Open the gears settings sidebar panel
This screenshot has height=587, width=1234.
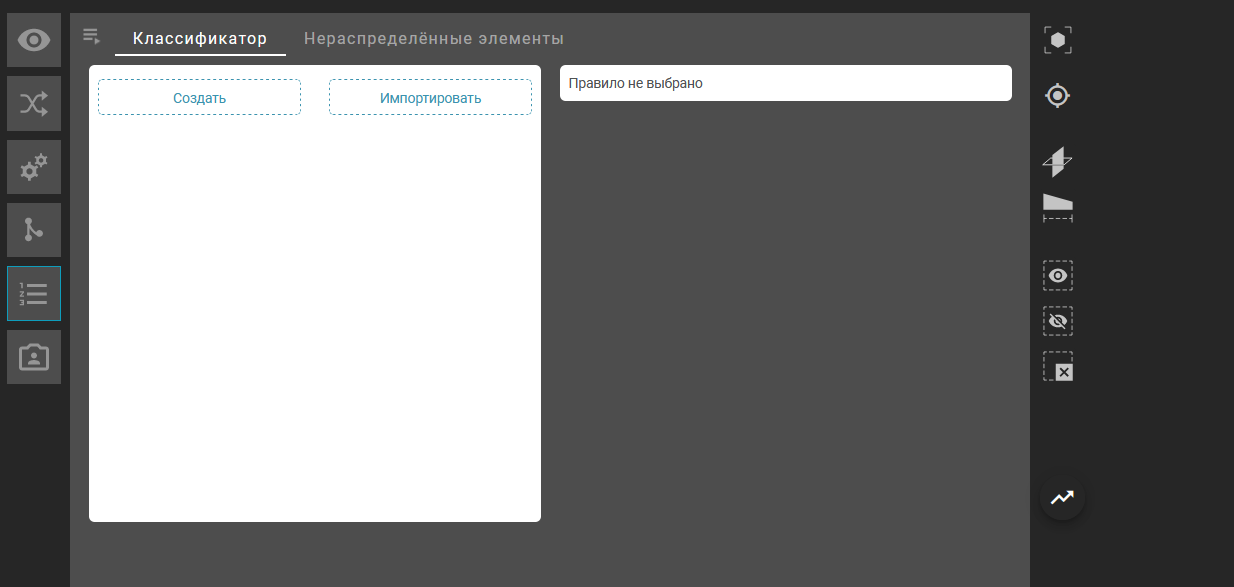click(x=34, y=167)
